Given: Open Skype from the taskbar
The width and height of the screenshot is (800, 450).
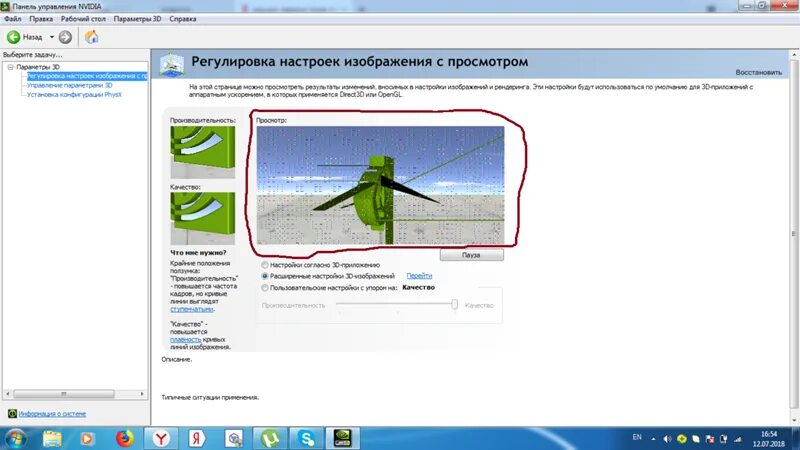Looking at the screenshot, I should point(307,438).
